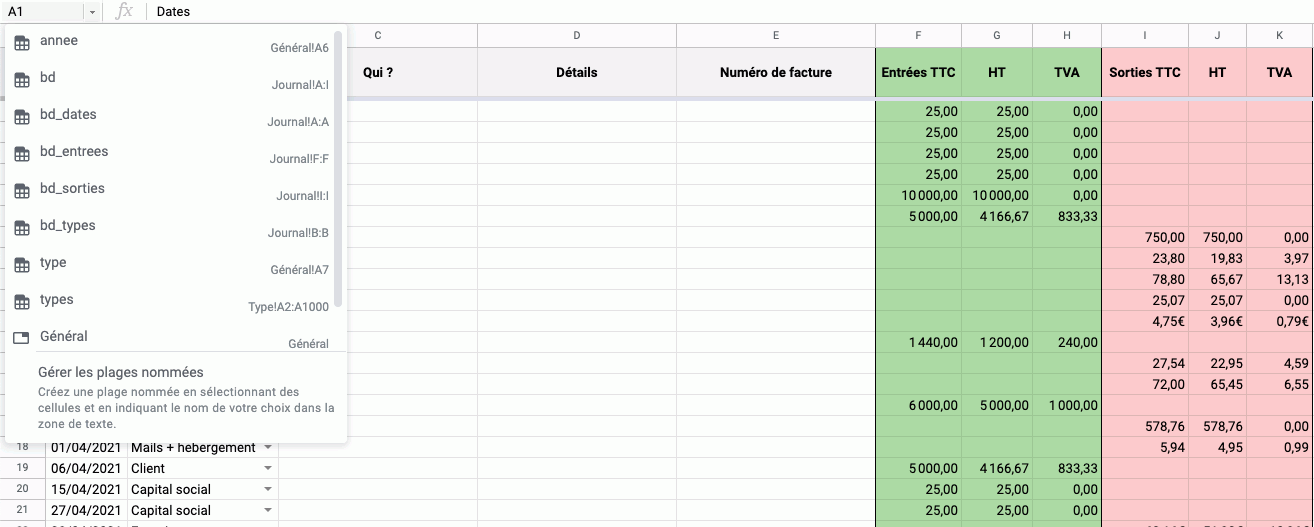Click the range icon beside bd_types
Image resolution: width=1314 pixels, height=527 pixels.
coord(21,228)
